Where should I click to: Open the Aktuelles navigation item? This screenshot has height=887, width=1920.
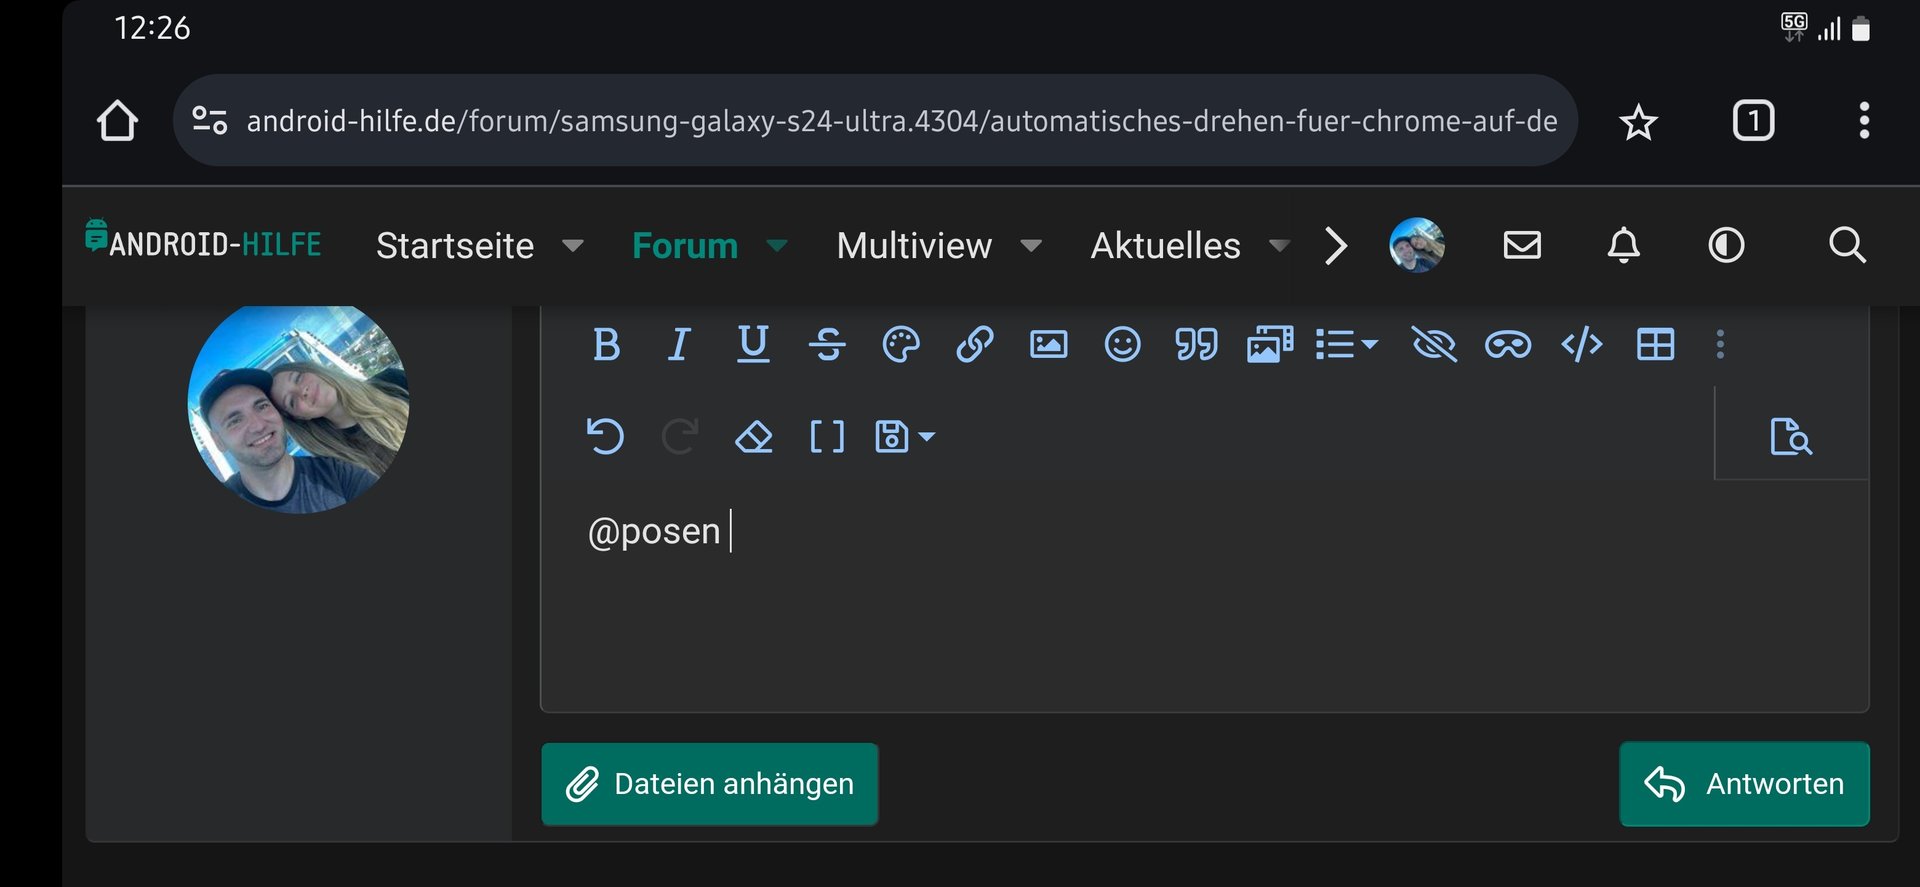[1165, 246]
